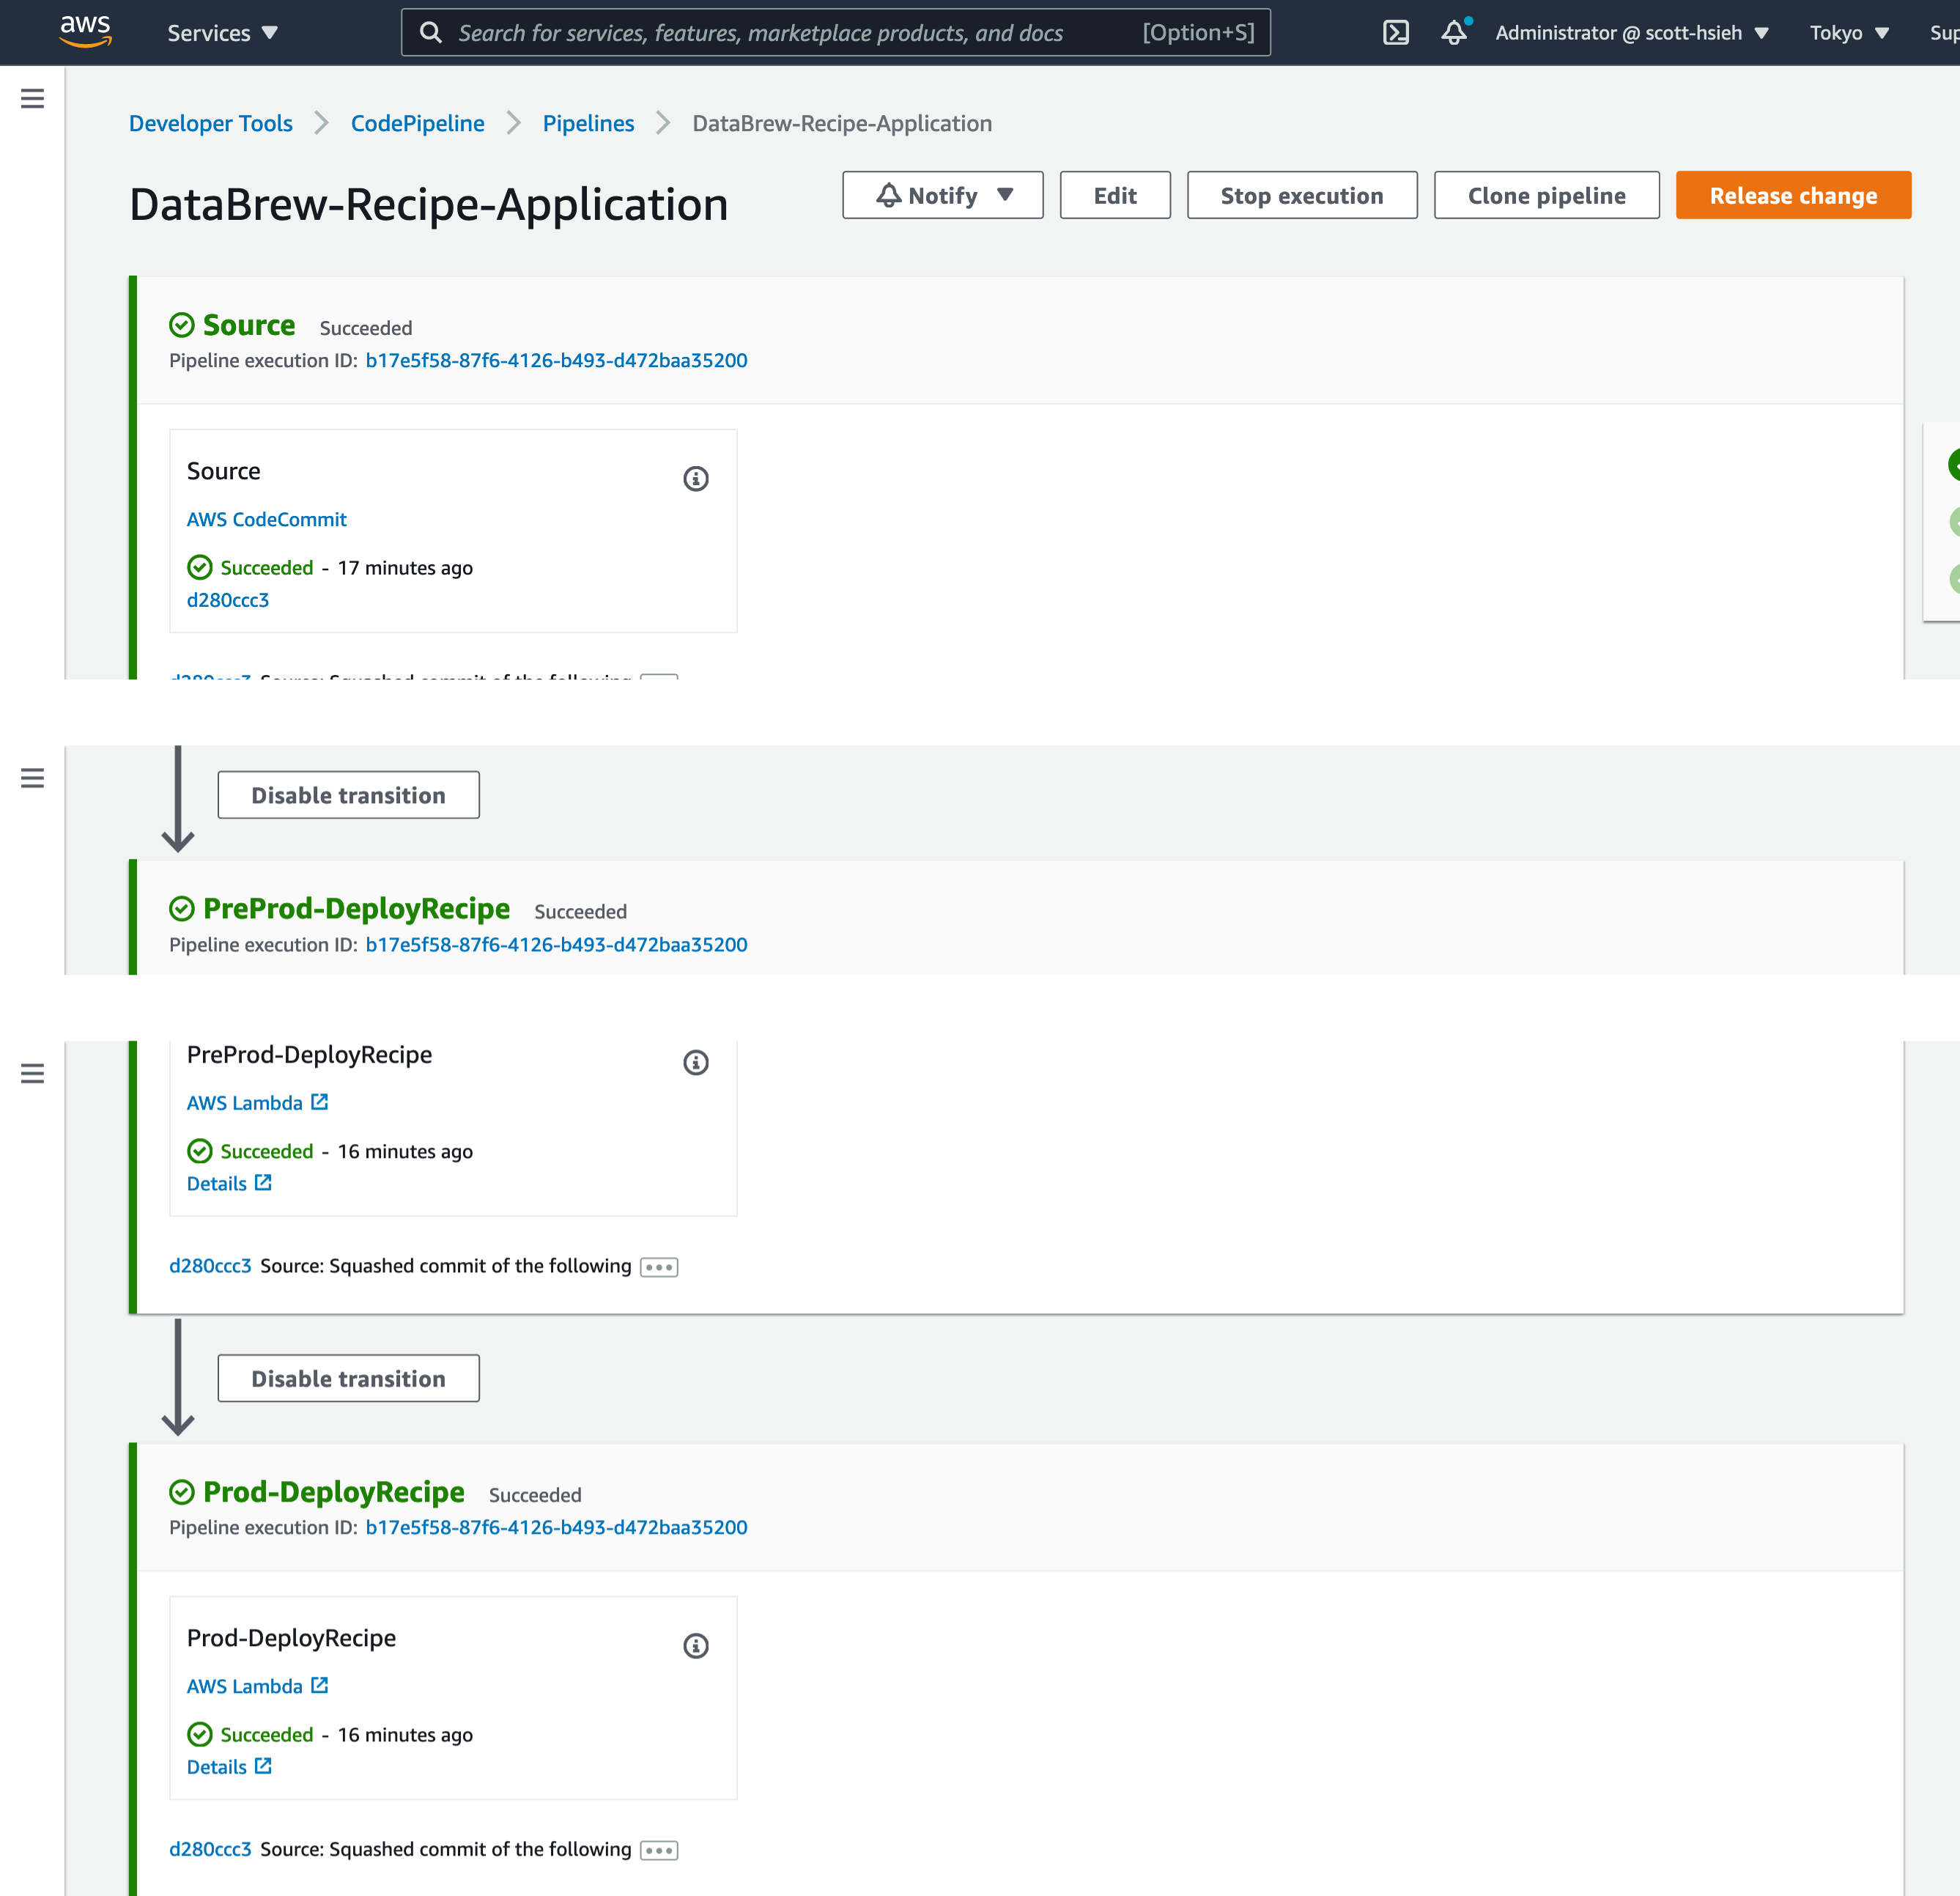Go to Pipelines breadcrumb

pyautogui.click(x=588, y=123)
